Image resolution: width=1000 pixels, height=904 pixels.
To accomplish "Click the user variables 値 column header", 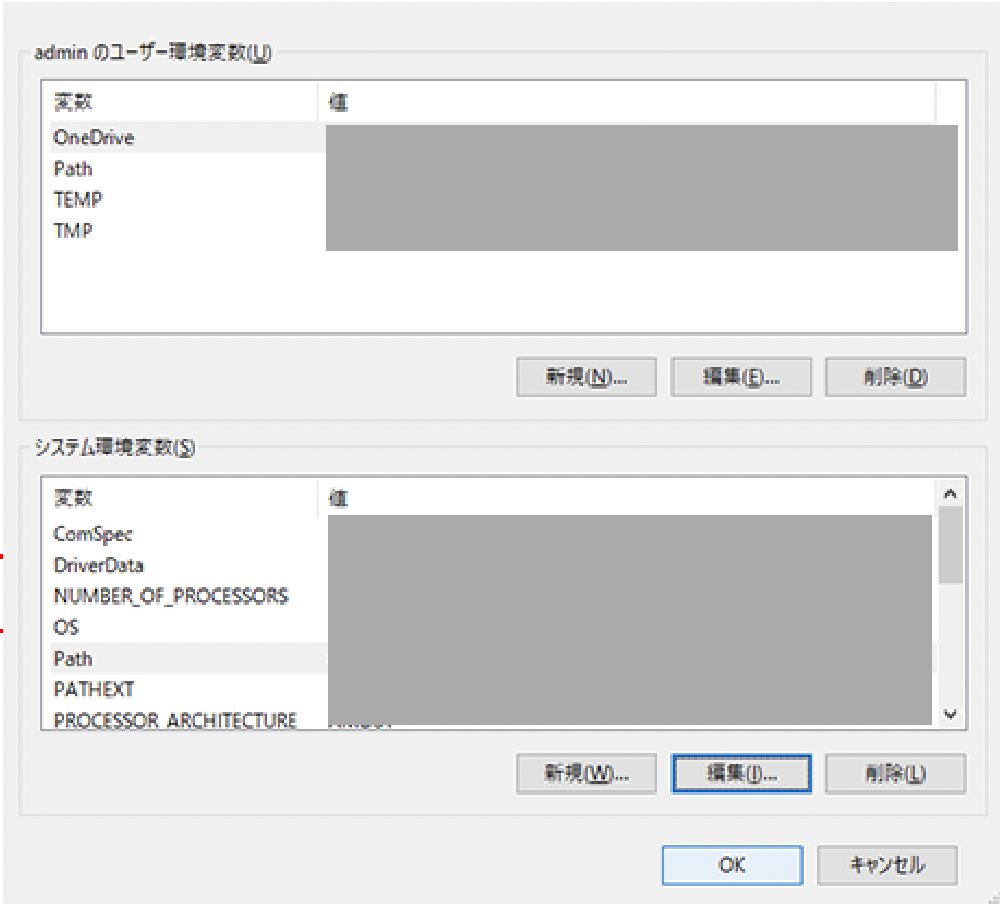I will coord(627,102).
